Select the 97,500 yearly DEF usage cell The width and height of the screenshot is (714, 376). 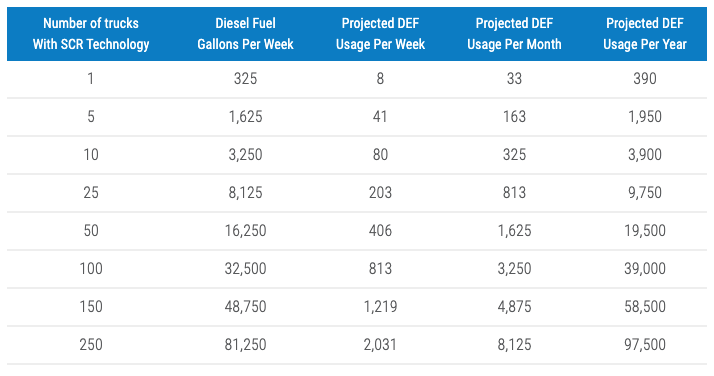[645, 345]
